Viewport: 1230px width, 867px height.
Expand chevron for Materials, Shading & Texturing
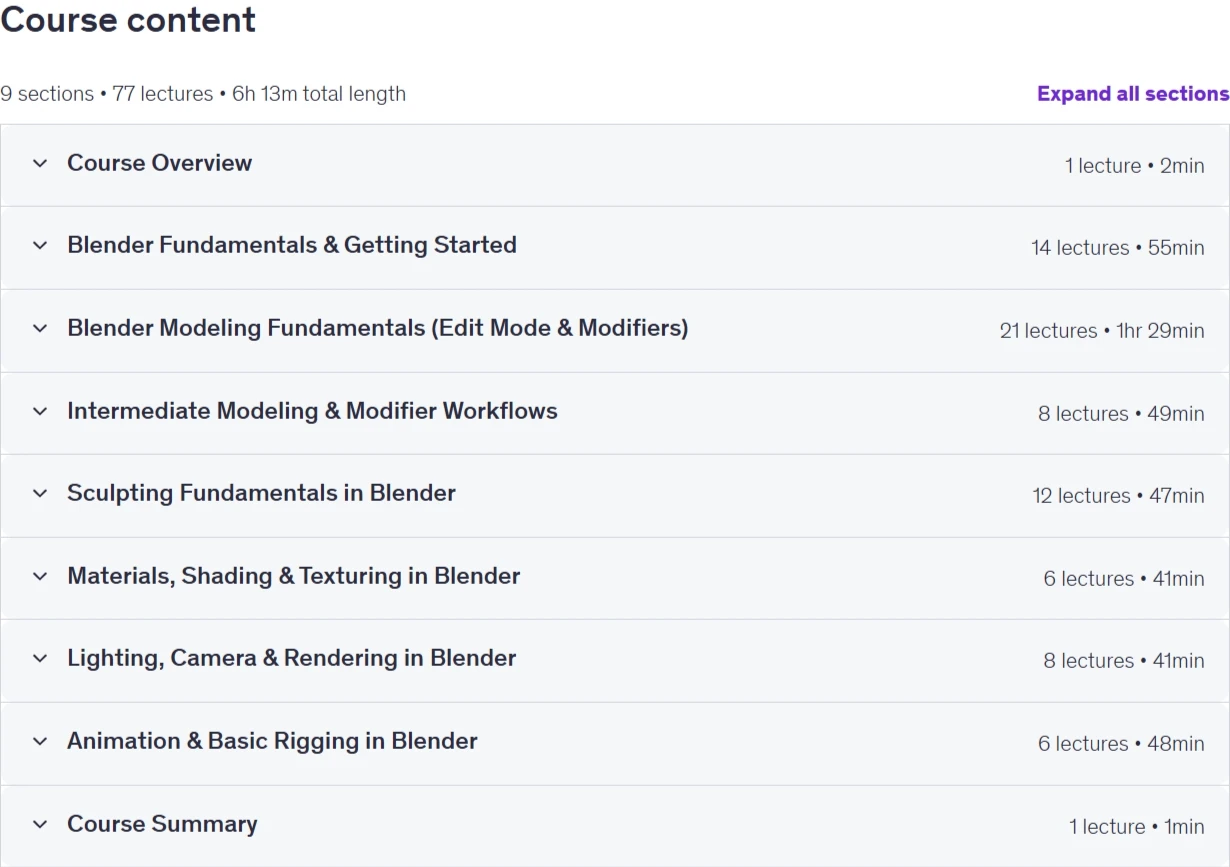click(x=40, y=576)
